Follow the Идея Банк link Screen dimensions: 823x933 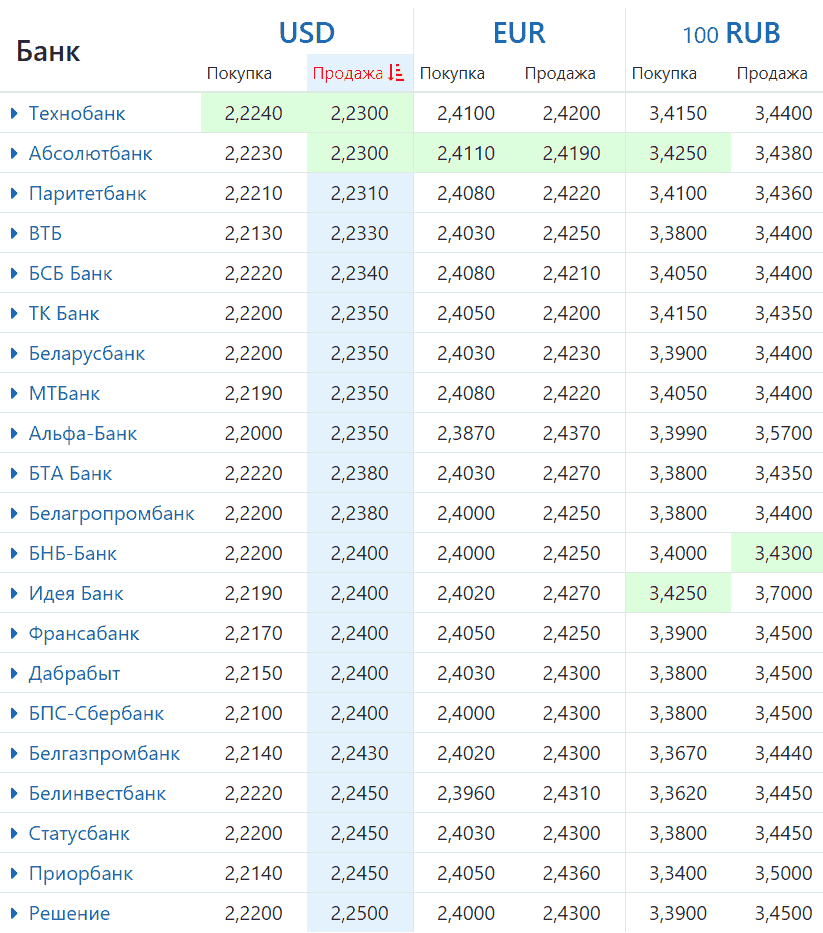click(x=76, y=593)
